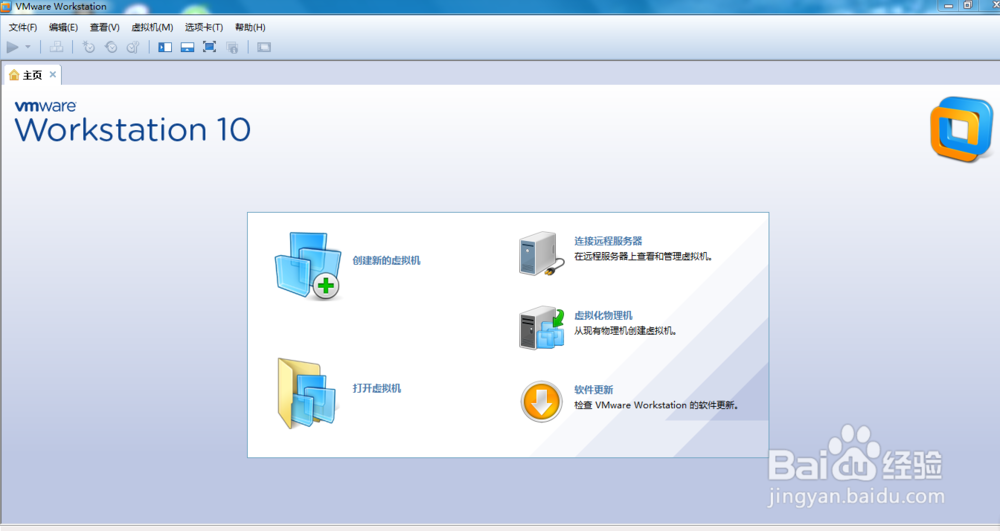This screenshot has width=1000, height=531.
Task: Click the virtualize physical machine icon
Action: (541, 328)
